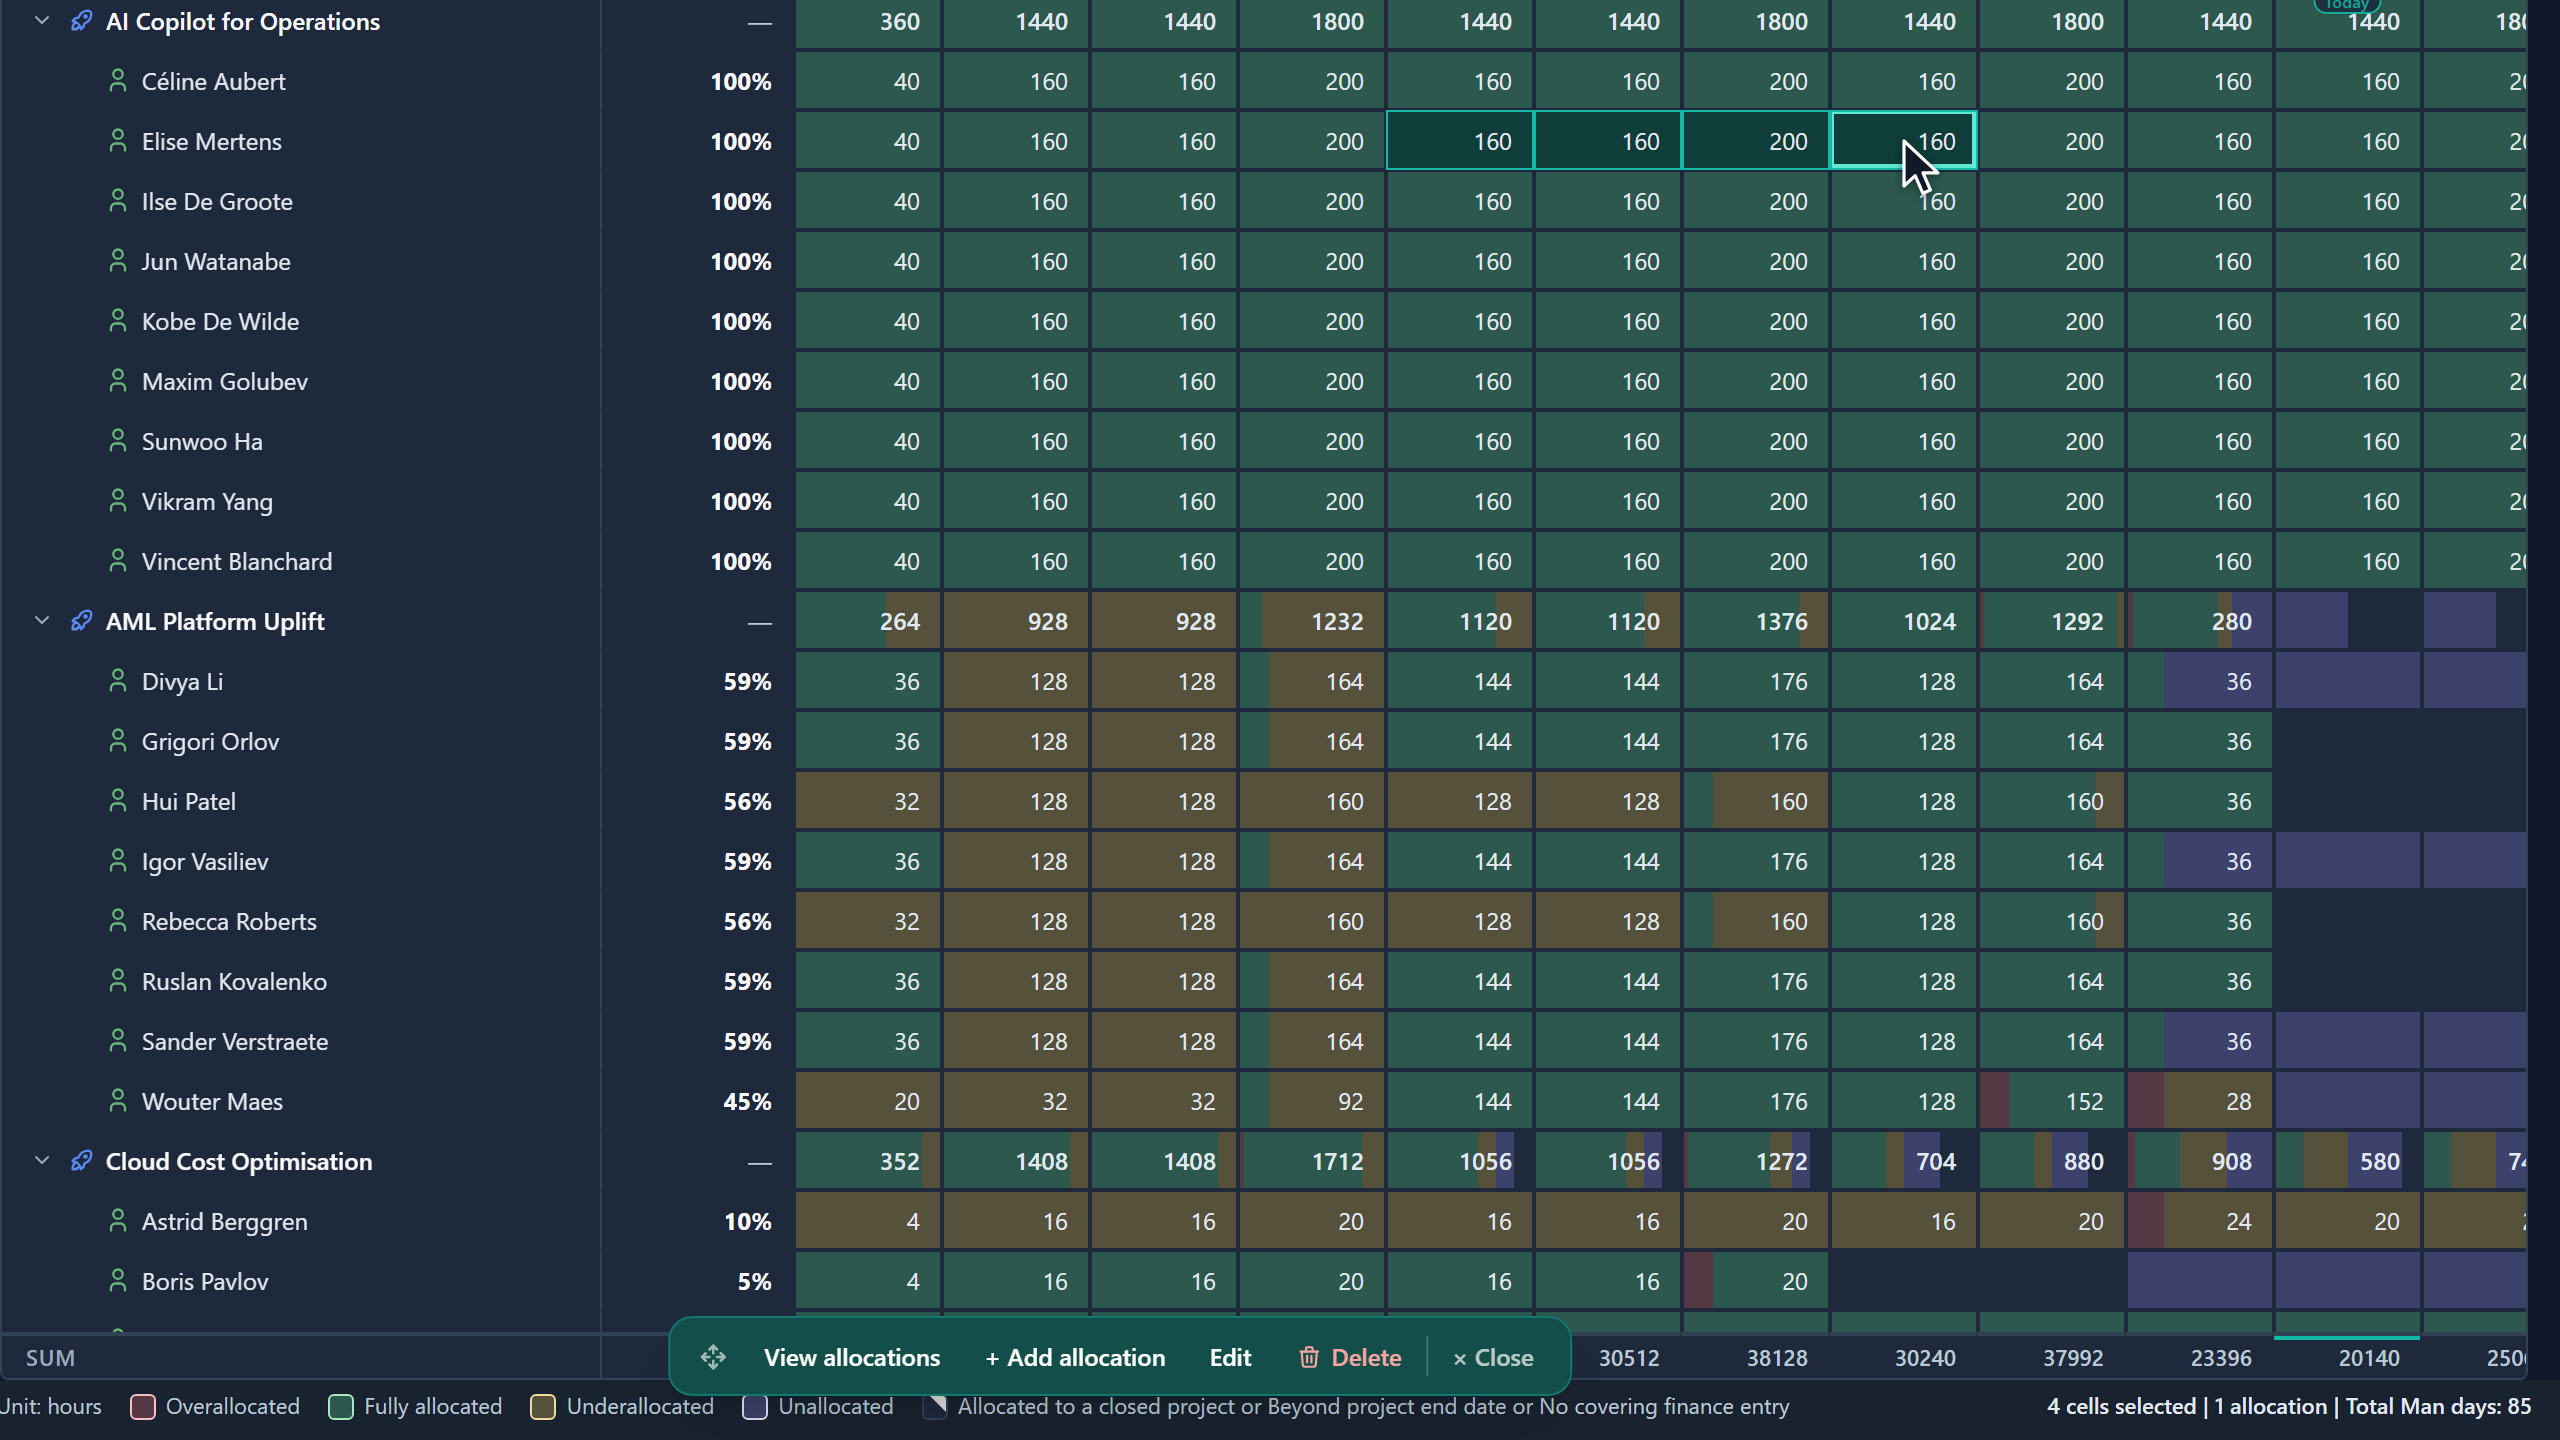Select Sunwoo Ha row name
The image size is (2560, 1440).
[202, 441]
